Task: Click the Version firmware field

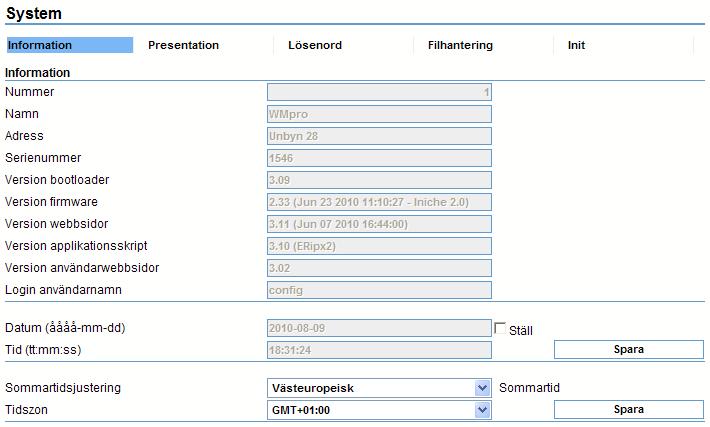Action: 379,202
